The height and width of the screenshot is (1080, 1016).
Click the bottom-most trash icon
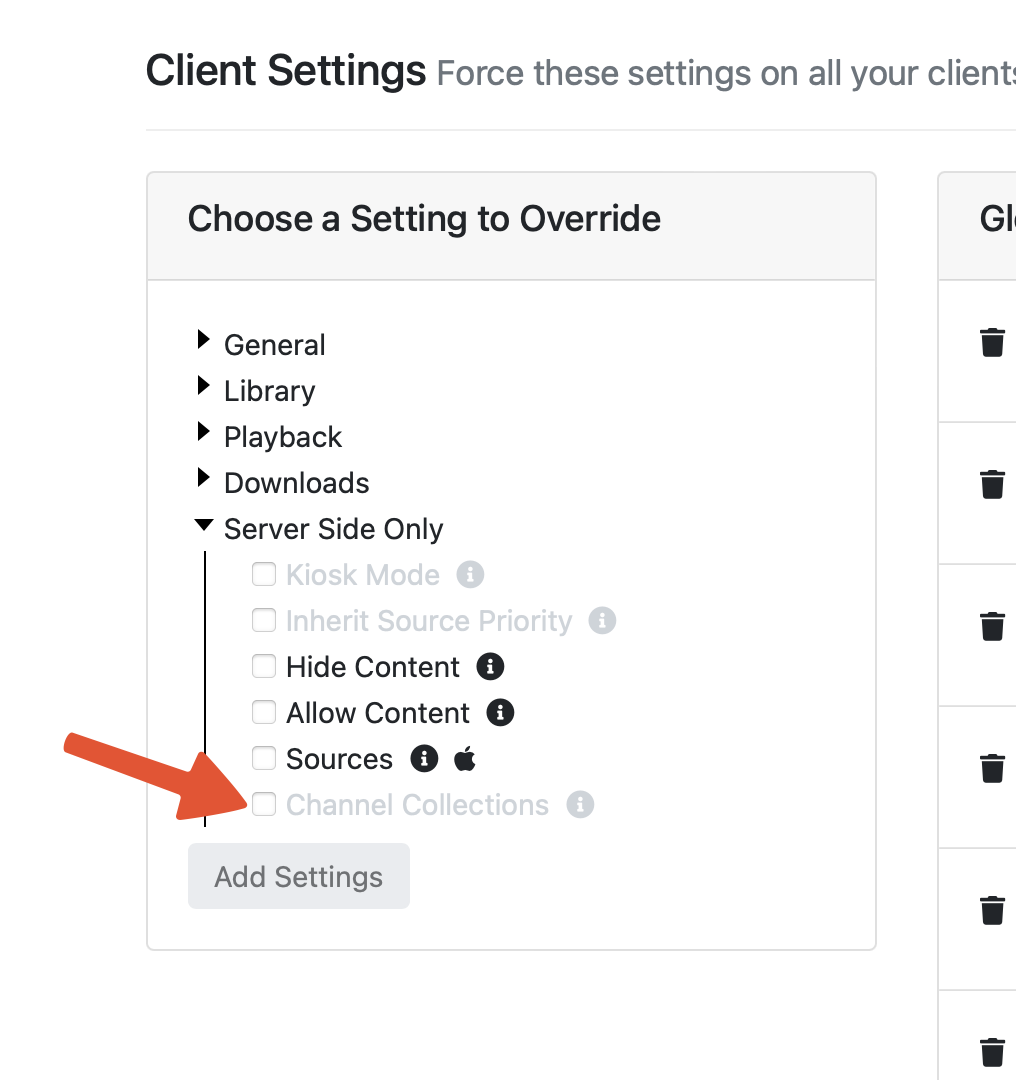pos(992,1052)
